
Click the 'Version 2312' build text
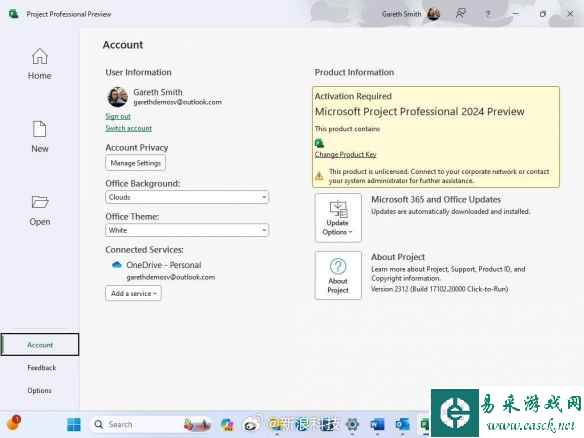click(x=439, y=289)
